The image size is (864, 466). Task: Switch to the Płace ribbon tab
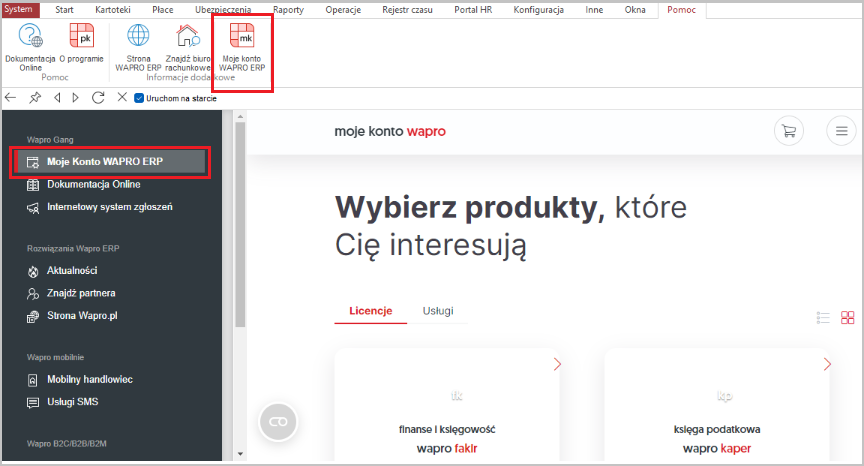(163, 10)
